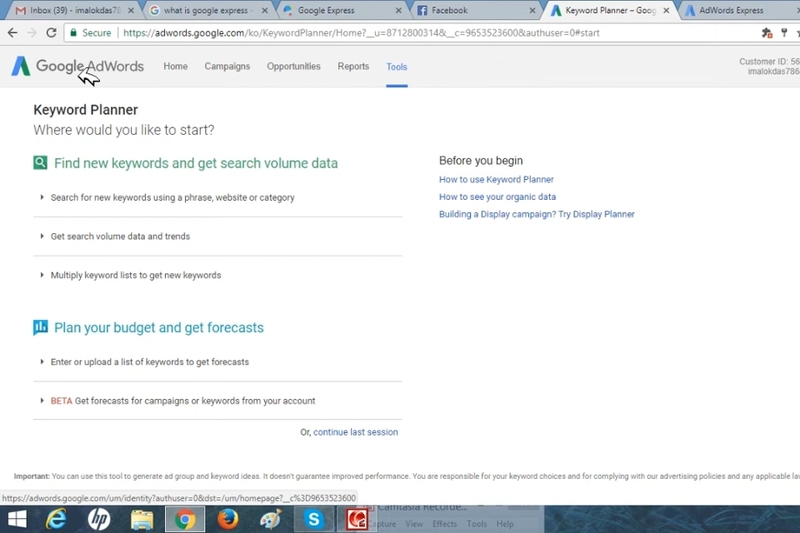
Task: Click the green Secure padlock icon
Action: pos(73,33)
